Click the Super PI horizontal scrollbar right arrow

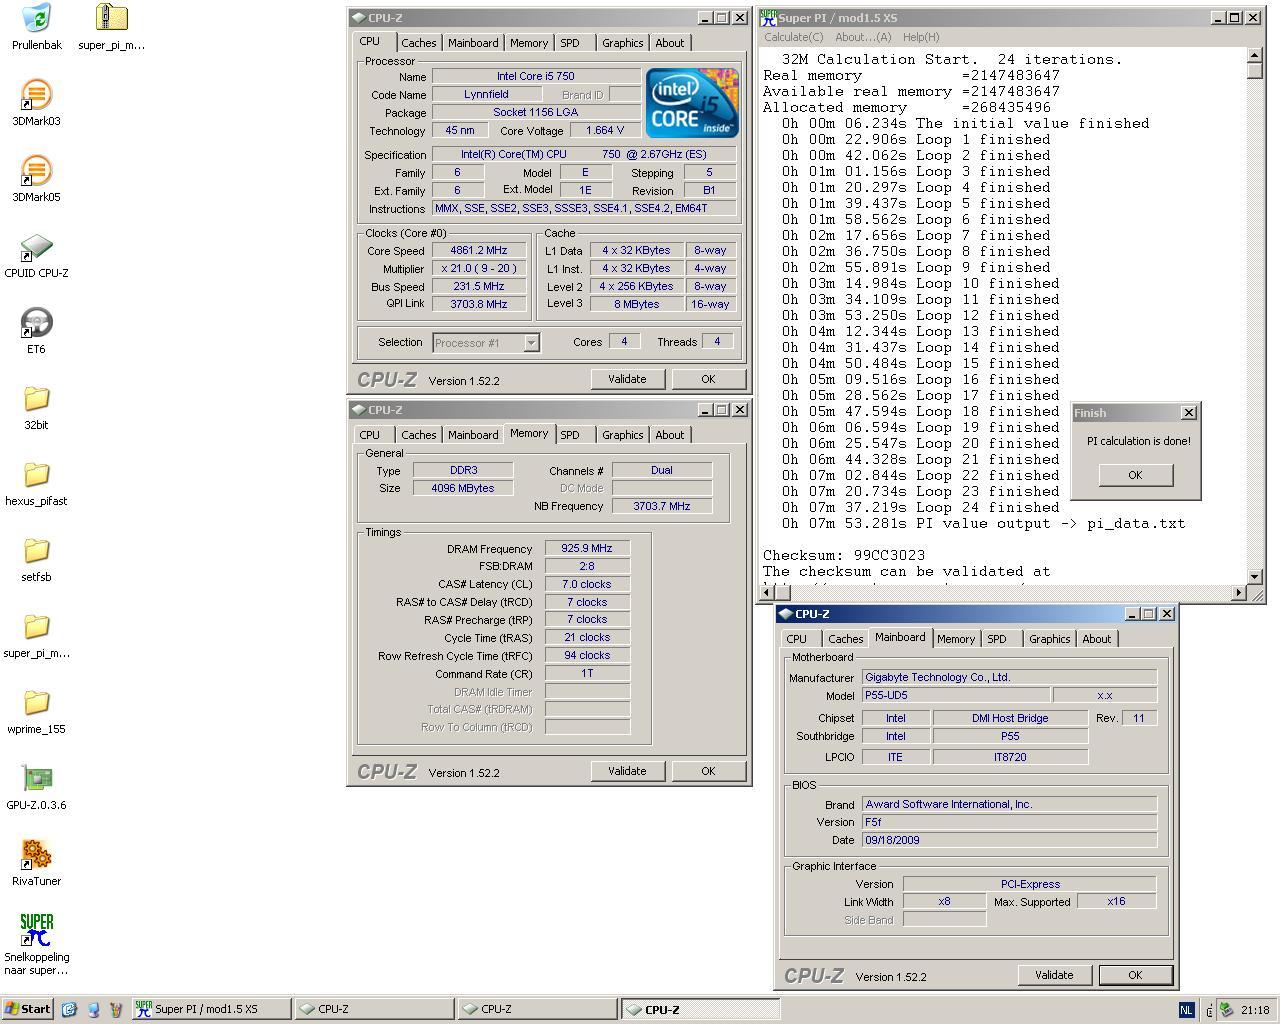[1239, 593]
